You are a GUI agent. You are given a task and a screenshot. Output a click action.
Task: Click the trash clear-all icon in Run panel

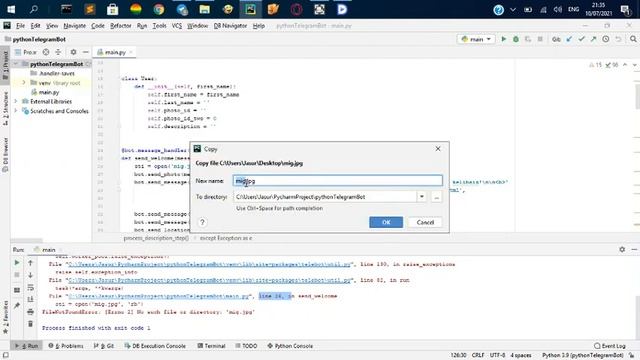[31, 324]
